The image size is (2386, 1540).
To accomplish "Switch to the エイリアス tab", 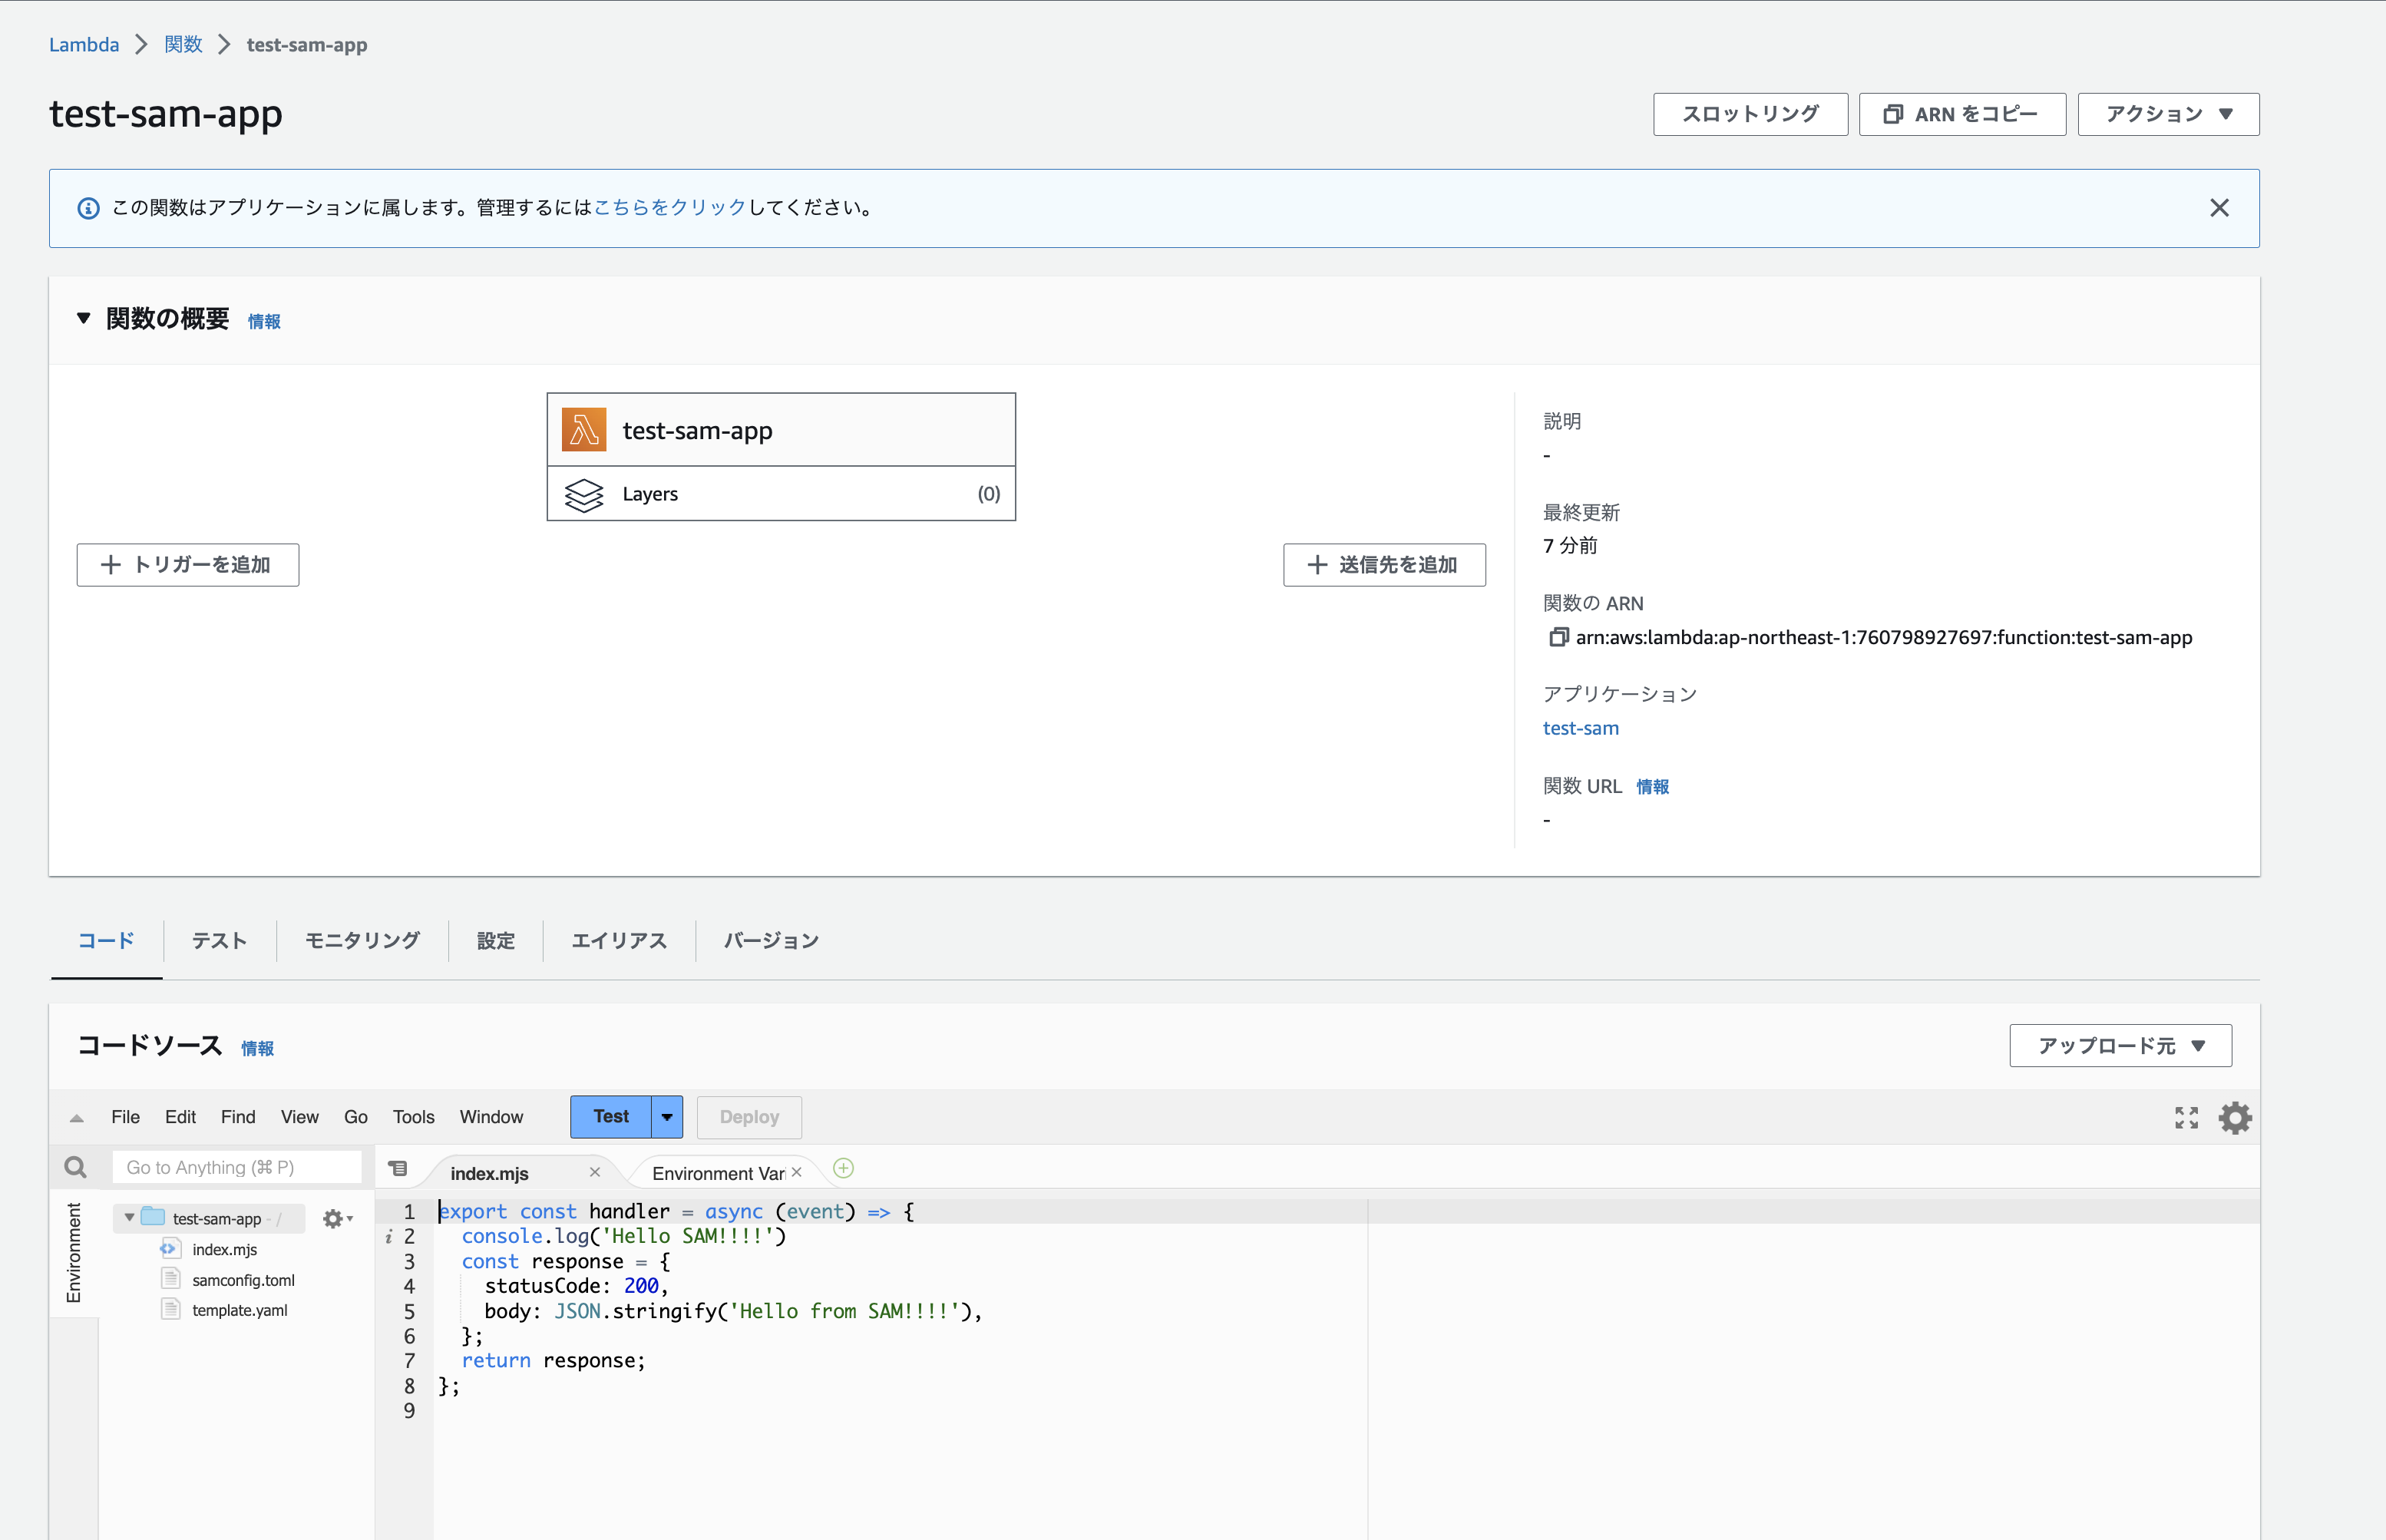I will (618, 940).
